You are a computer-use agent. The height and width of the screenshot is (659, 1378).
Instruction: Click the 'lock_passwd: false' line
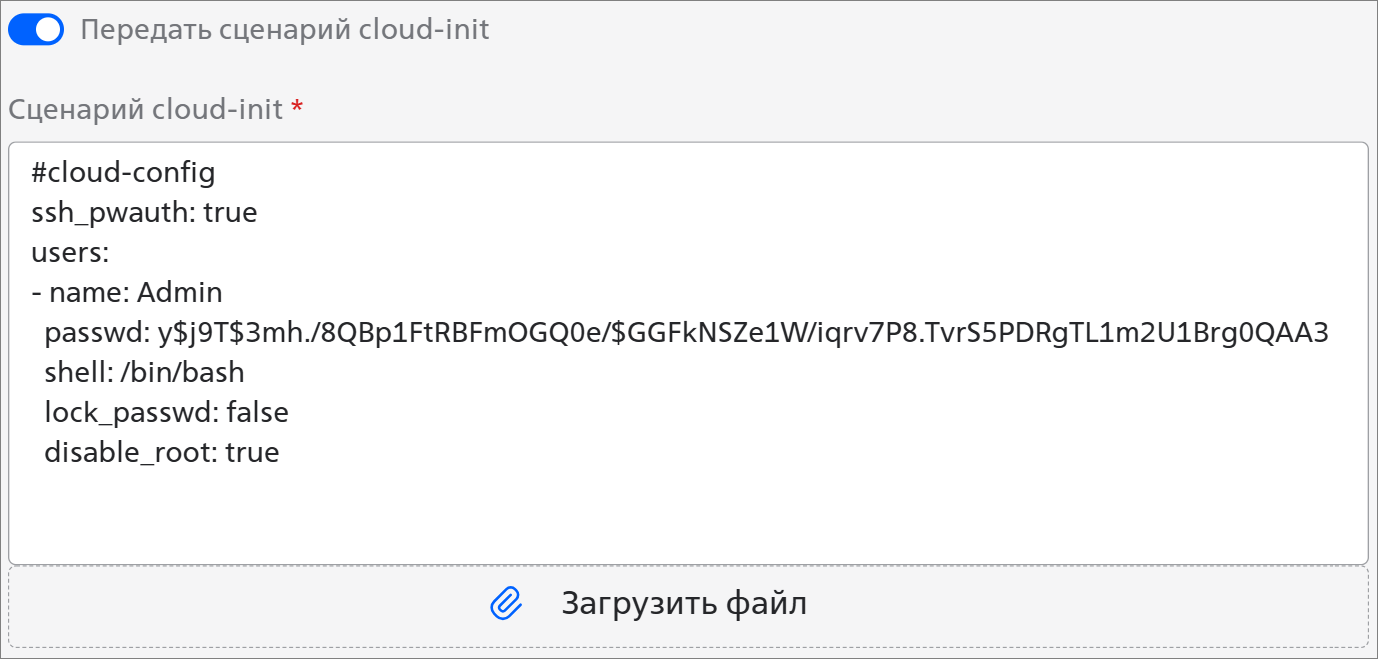166,413
